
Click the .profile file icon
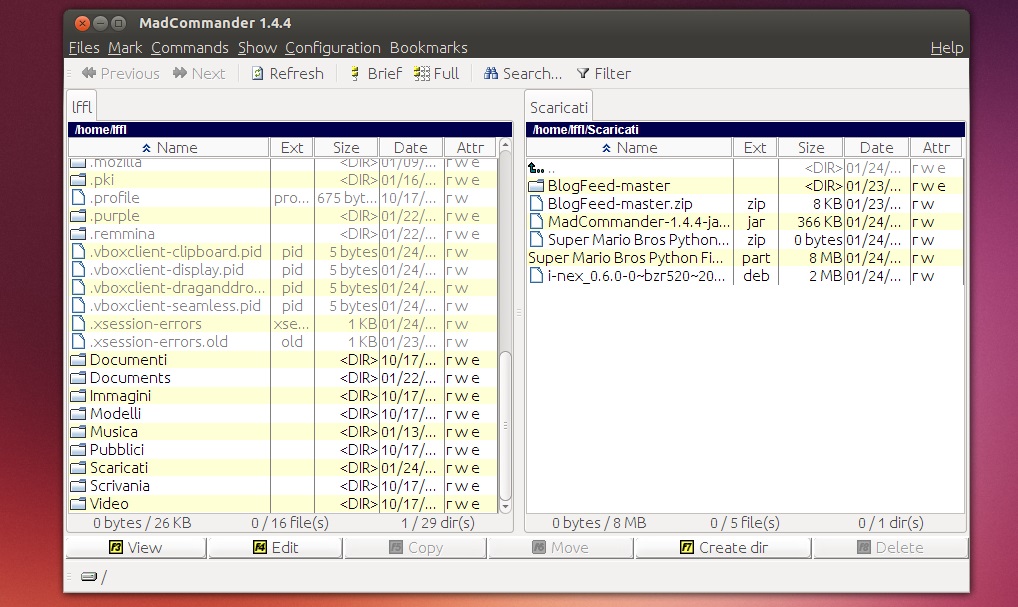click(x=79, y=198)
